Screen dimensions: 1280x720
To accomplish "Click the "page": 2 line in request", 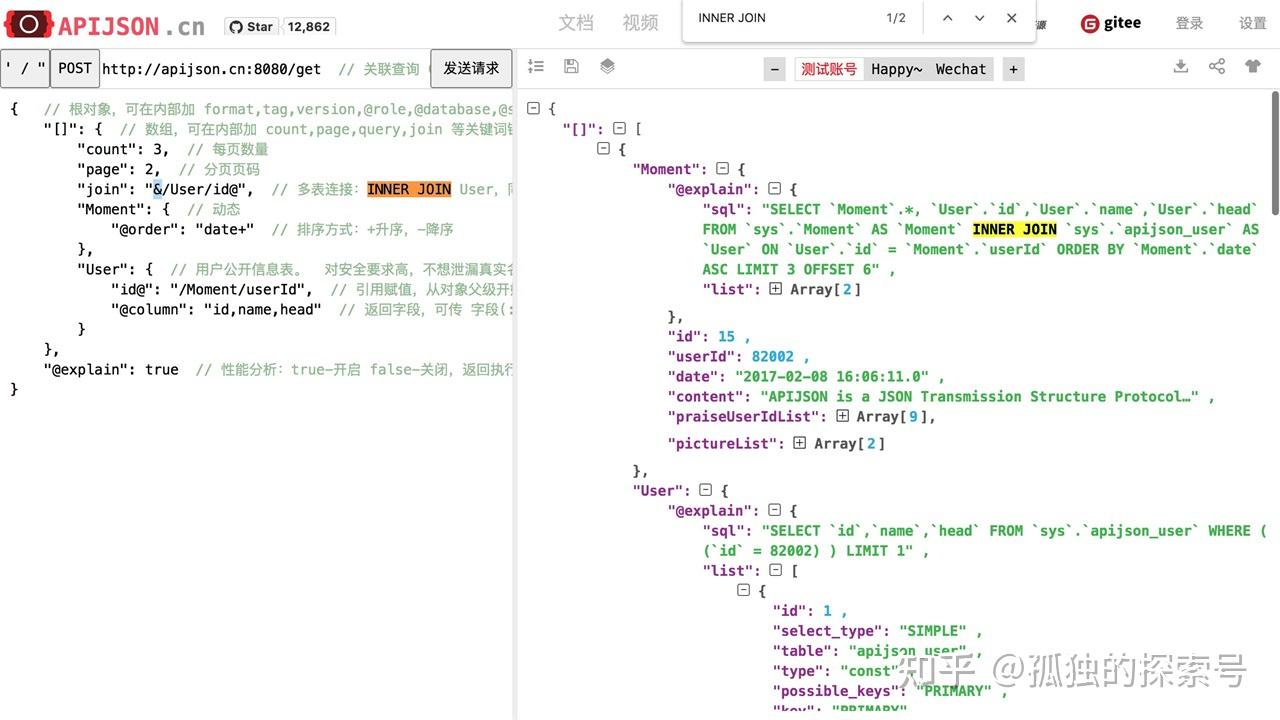I will (x=119, y=169).
